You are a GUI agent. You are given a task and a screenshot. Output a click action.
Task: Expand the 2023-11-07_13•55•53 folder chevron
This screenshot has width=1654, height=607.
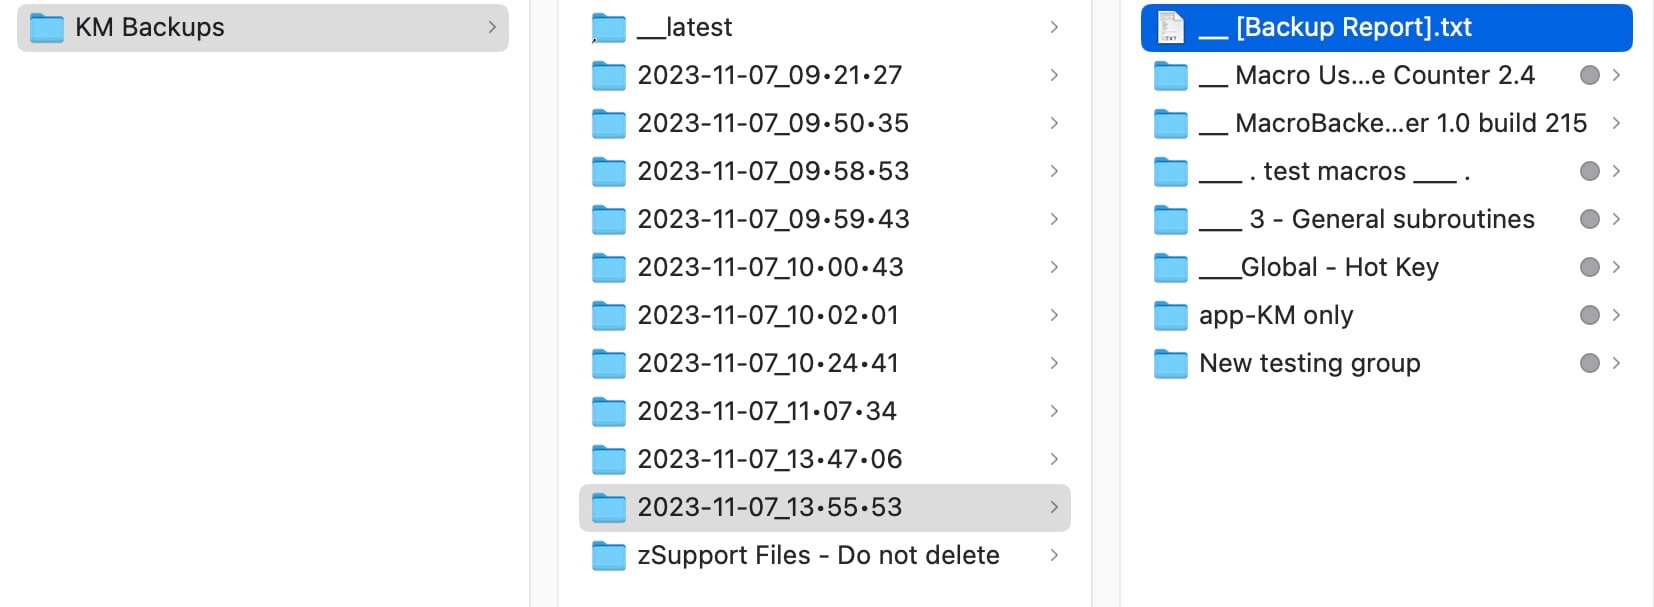click(x=1054, y=508)
